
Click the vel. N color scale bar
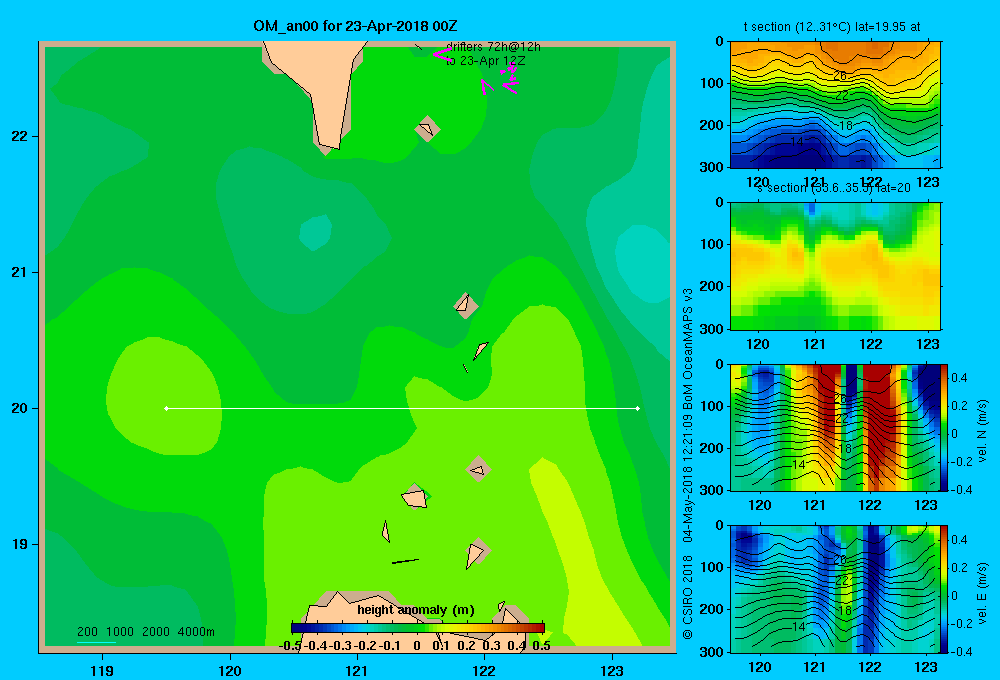[x=945, y=427]
